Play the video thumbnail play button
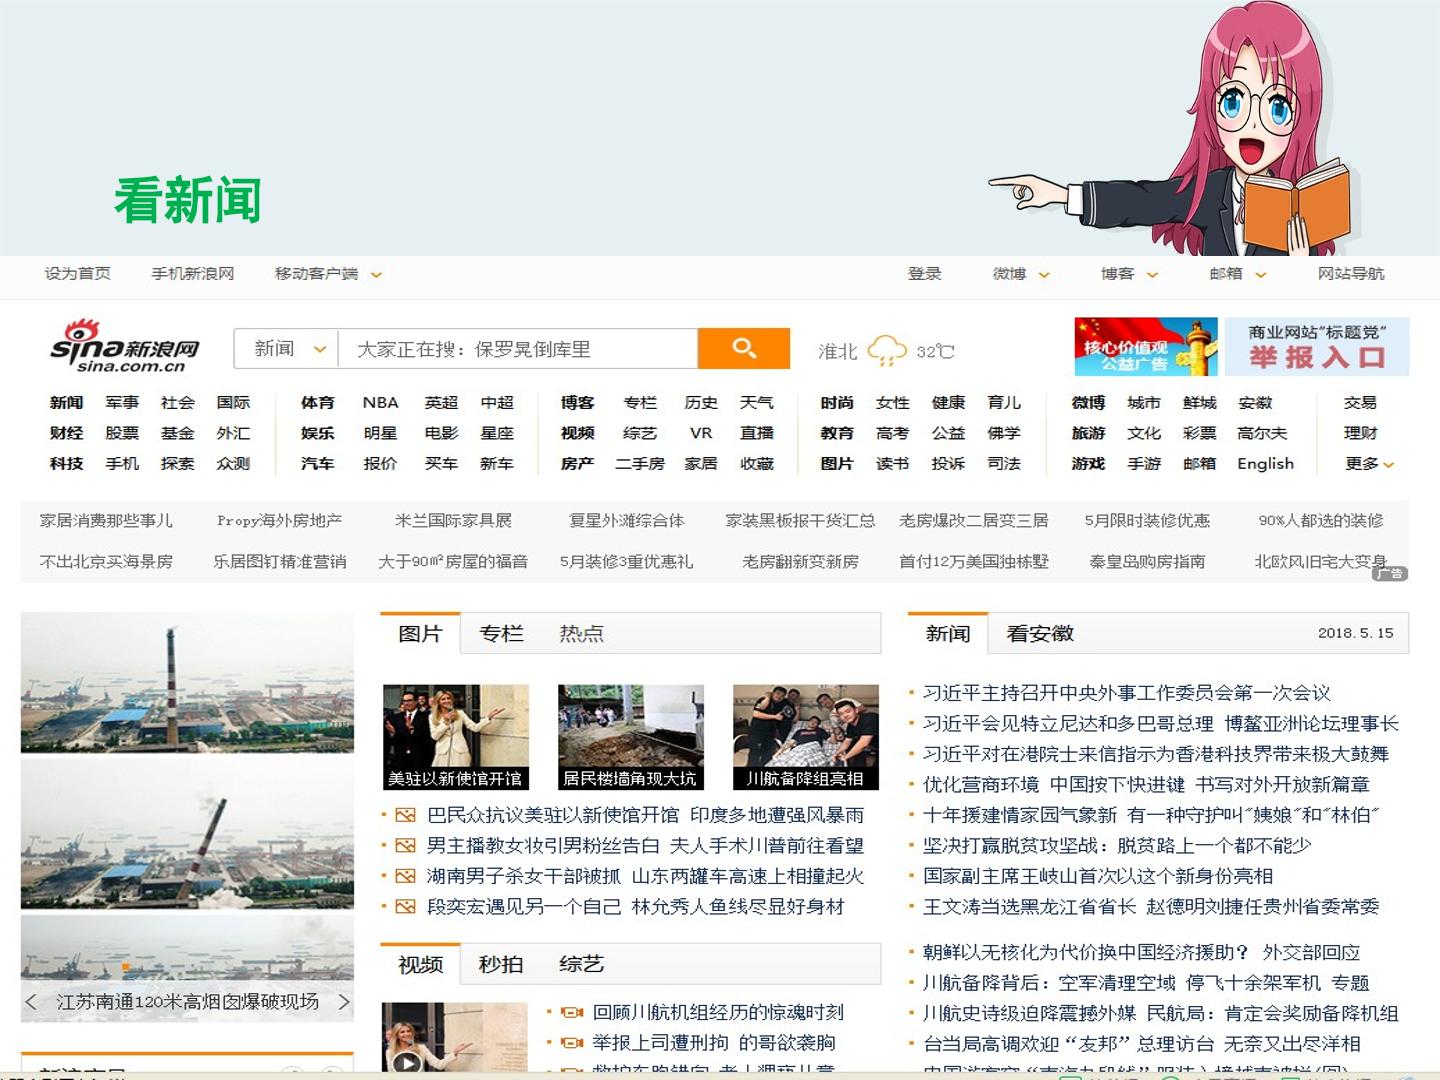The image size is (1440, 1080). pos(406,1061)
